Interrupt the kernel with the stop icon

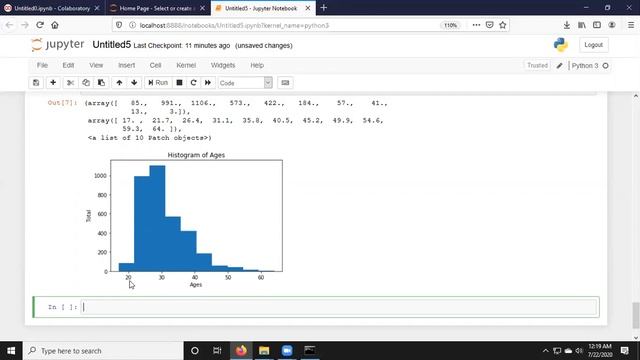pyautogui.click(x=179, y=83)
